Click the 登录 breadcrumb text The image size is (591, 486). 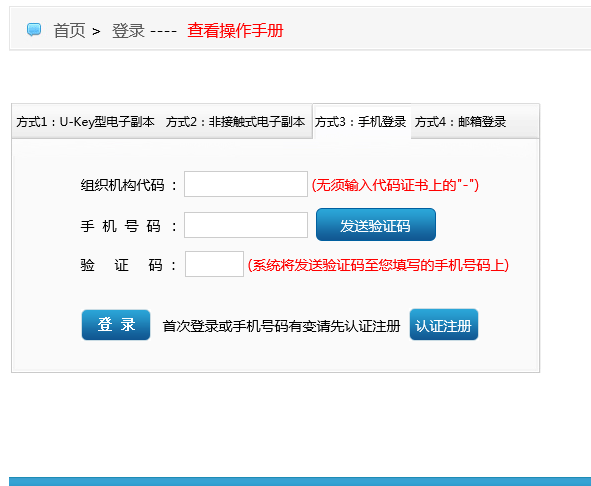pos(128,31)
